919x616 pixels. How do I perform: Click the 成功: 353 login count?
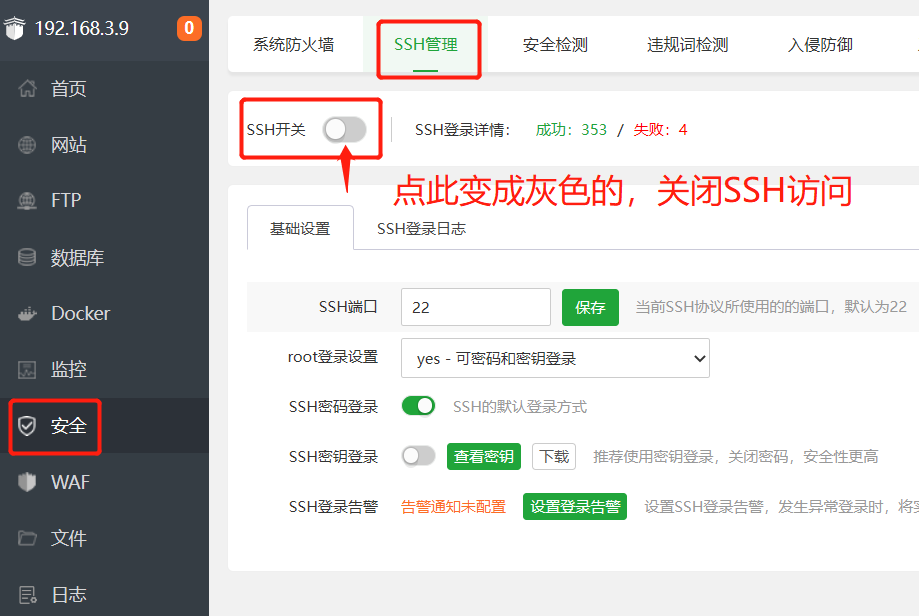tap(571, 130)
